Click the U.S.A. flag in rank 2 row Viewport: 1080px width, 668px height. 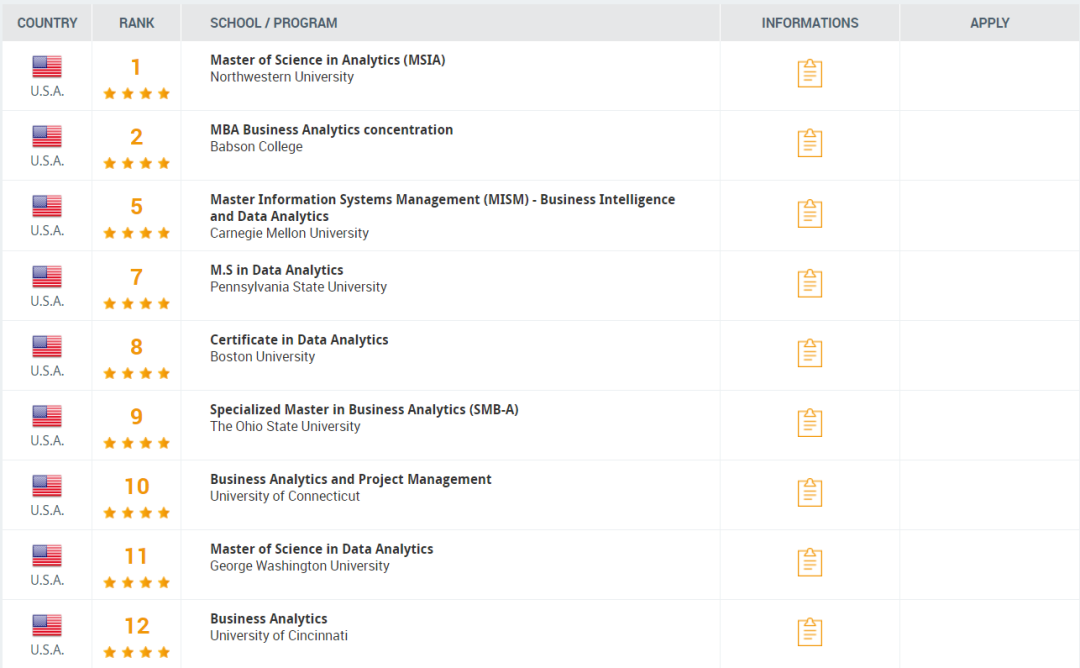point(47,136)
